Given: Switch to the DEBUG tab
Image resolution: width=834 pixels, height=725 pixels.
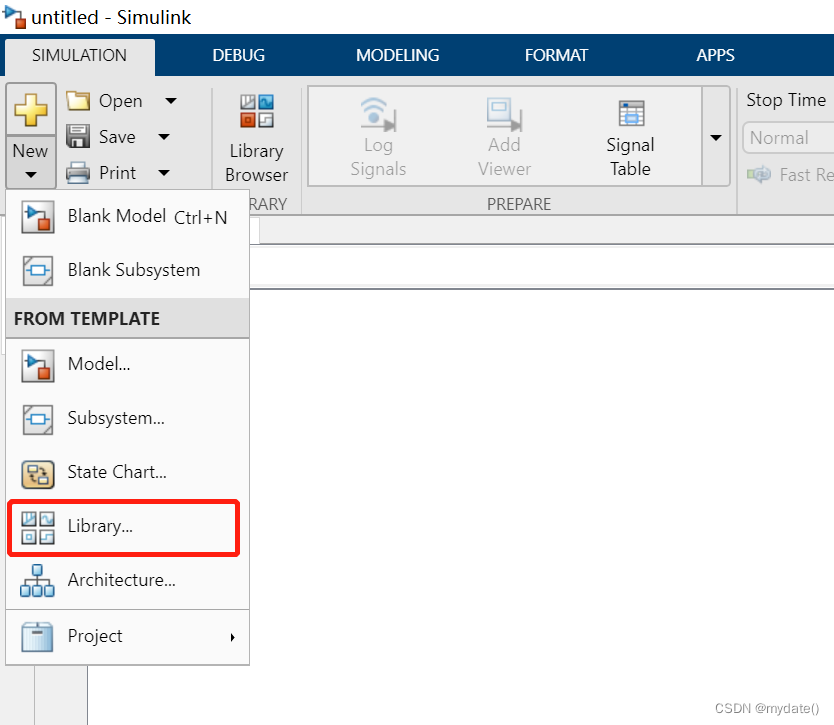Looking at the screenshot, I should click(238, 55).
